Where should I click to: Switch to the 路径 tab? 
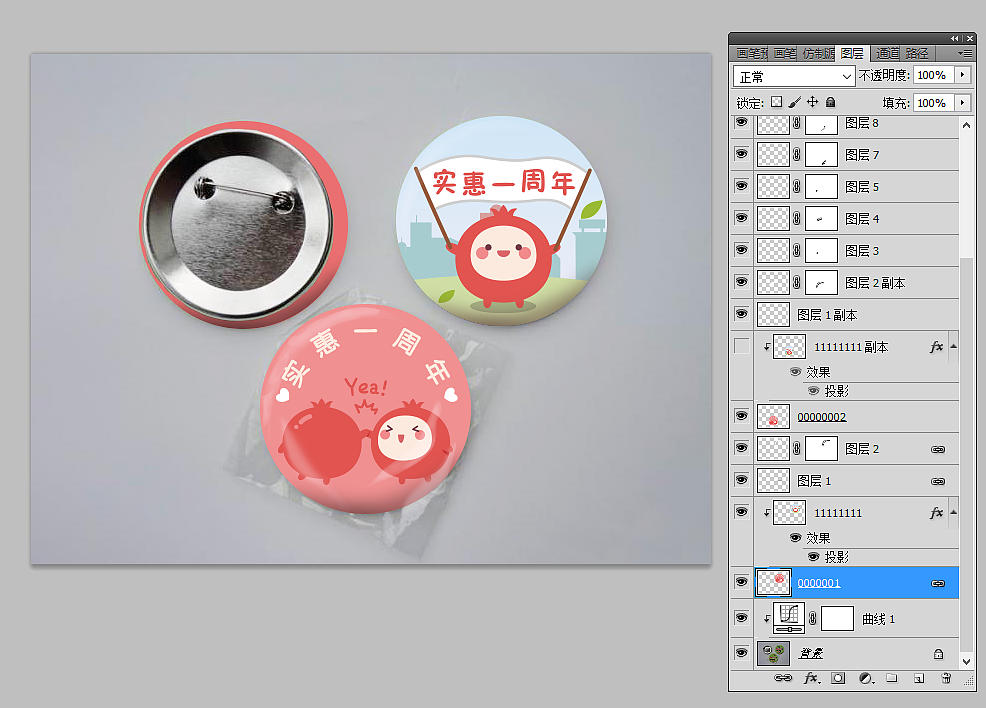917,53
